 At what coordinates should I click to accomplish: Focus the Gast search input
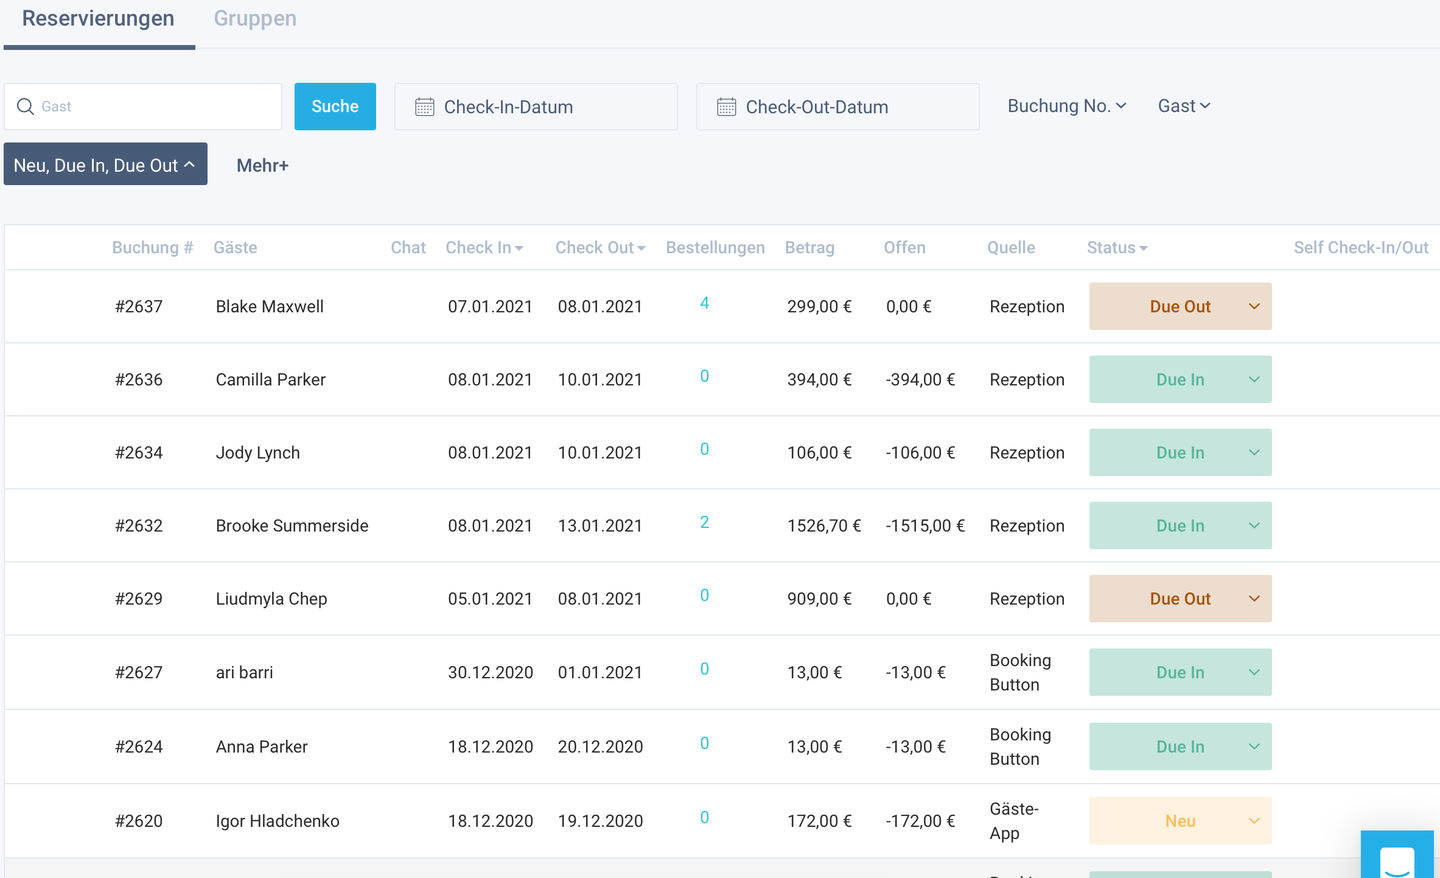pos(143,106)
